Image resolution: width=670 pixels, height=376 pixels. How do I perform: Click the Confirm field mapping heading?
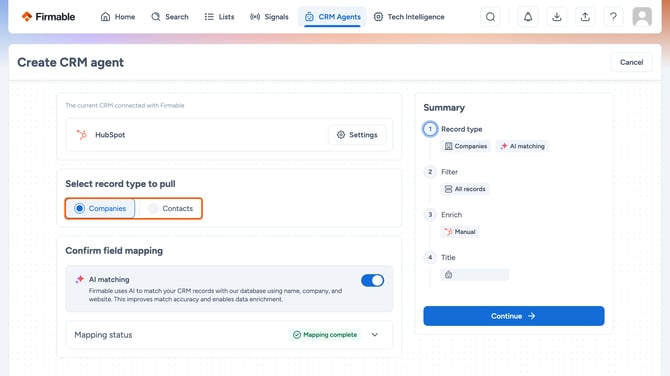(x=114, y=250)
